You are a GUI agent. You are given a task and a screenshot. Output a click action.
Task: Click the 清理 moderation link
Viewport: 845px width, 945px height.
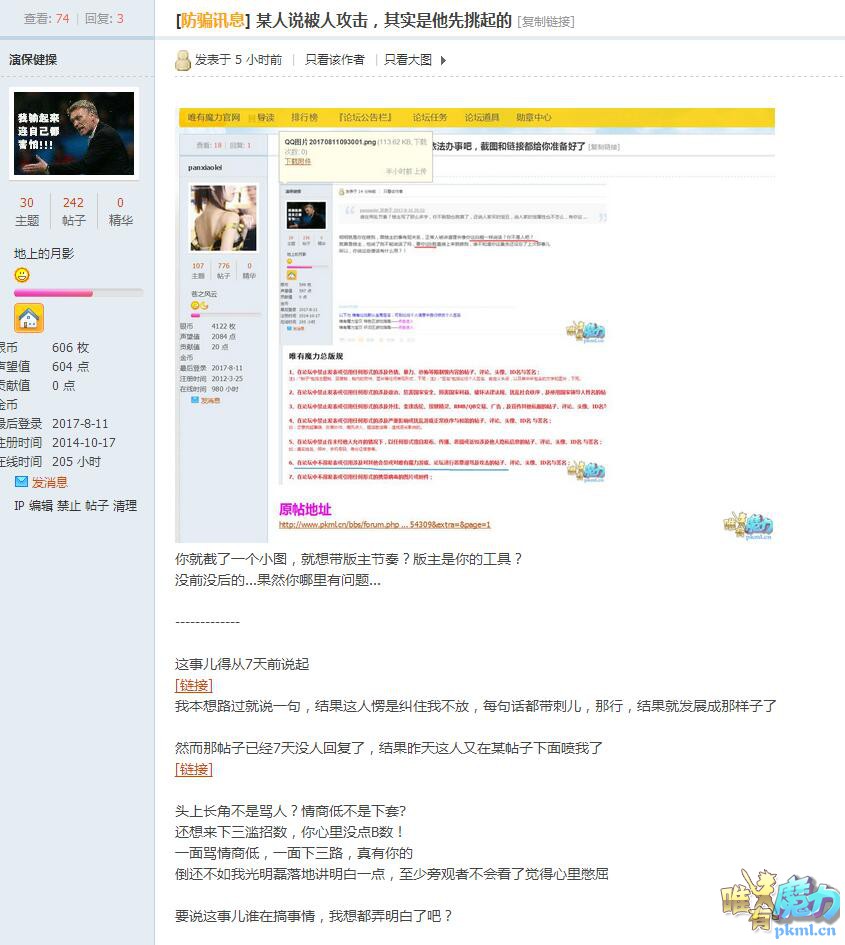(125, 506)
